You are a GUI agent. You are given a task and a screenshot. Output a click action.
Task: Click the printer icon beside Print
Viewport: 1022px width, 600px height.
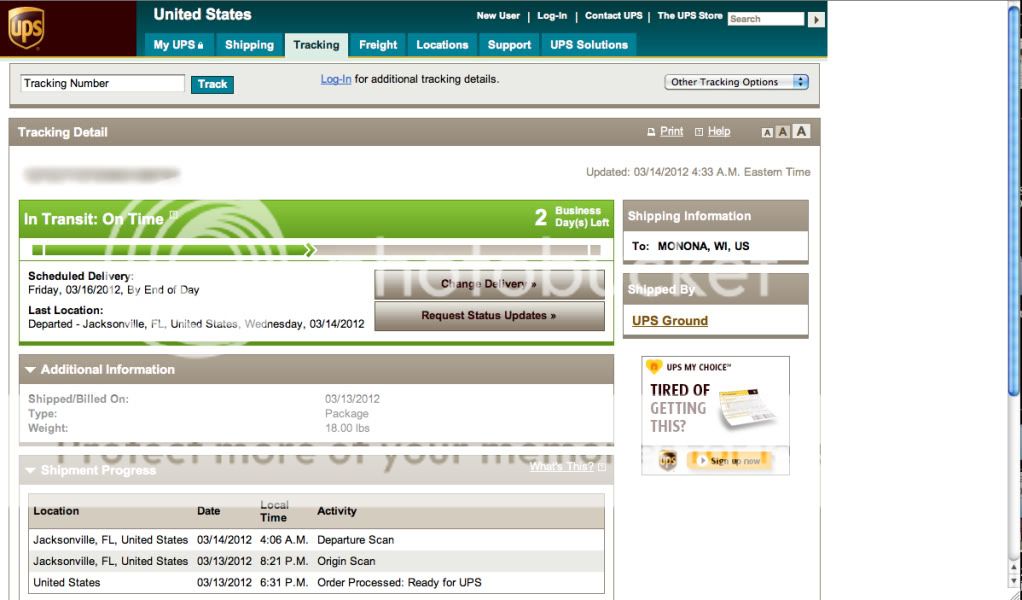coord(651,132)
